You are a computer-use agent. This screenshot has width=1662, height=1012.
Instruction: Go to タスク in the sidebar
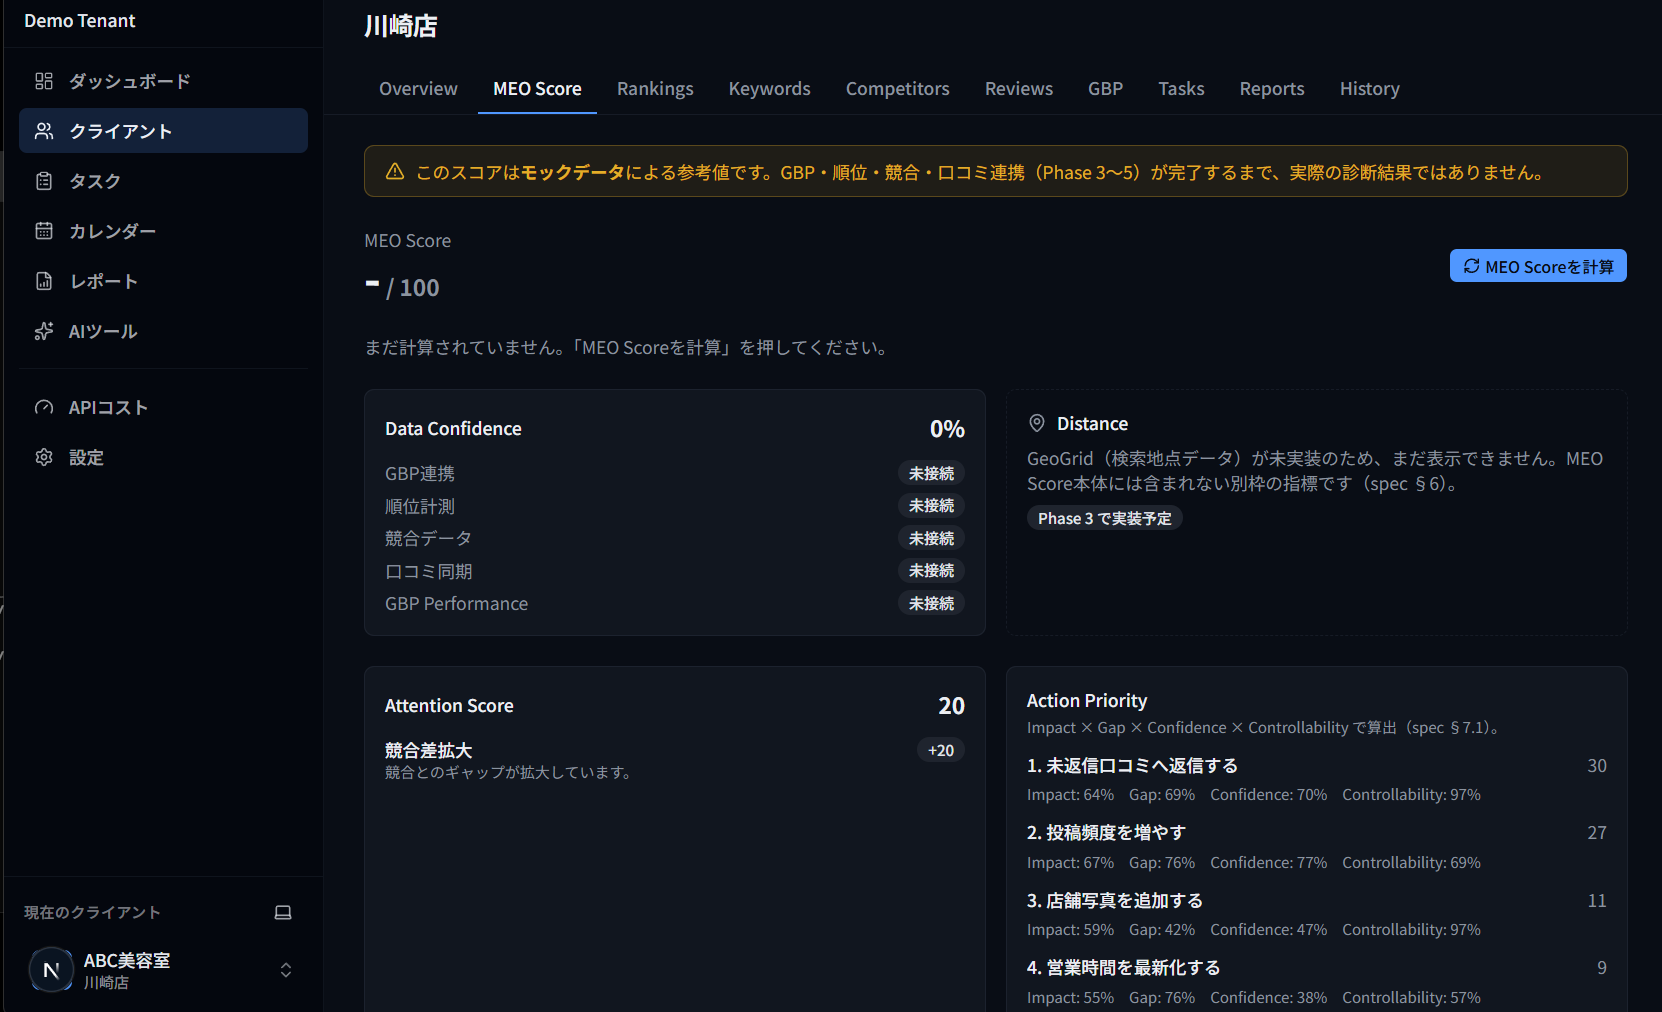click(163, 181)
